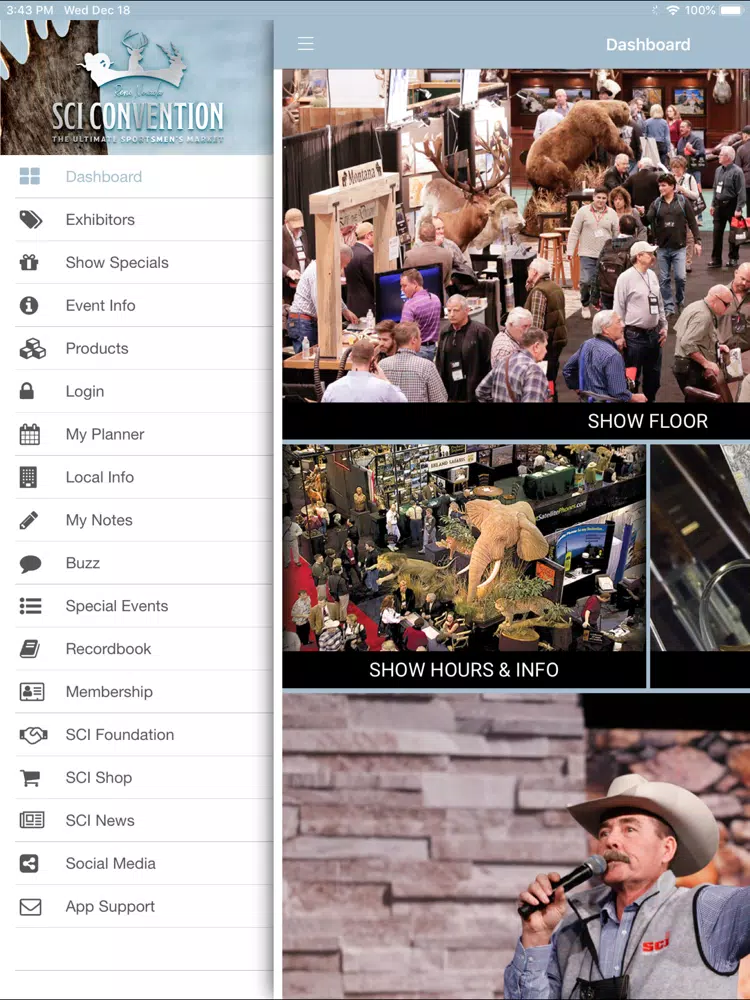Click the App Support envelope icon
Screen dimensions: 750x1000
point(30,907)
